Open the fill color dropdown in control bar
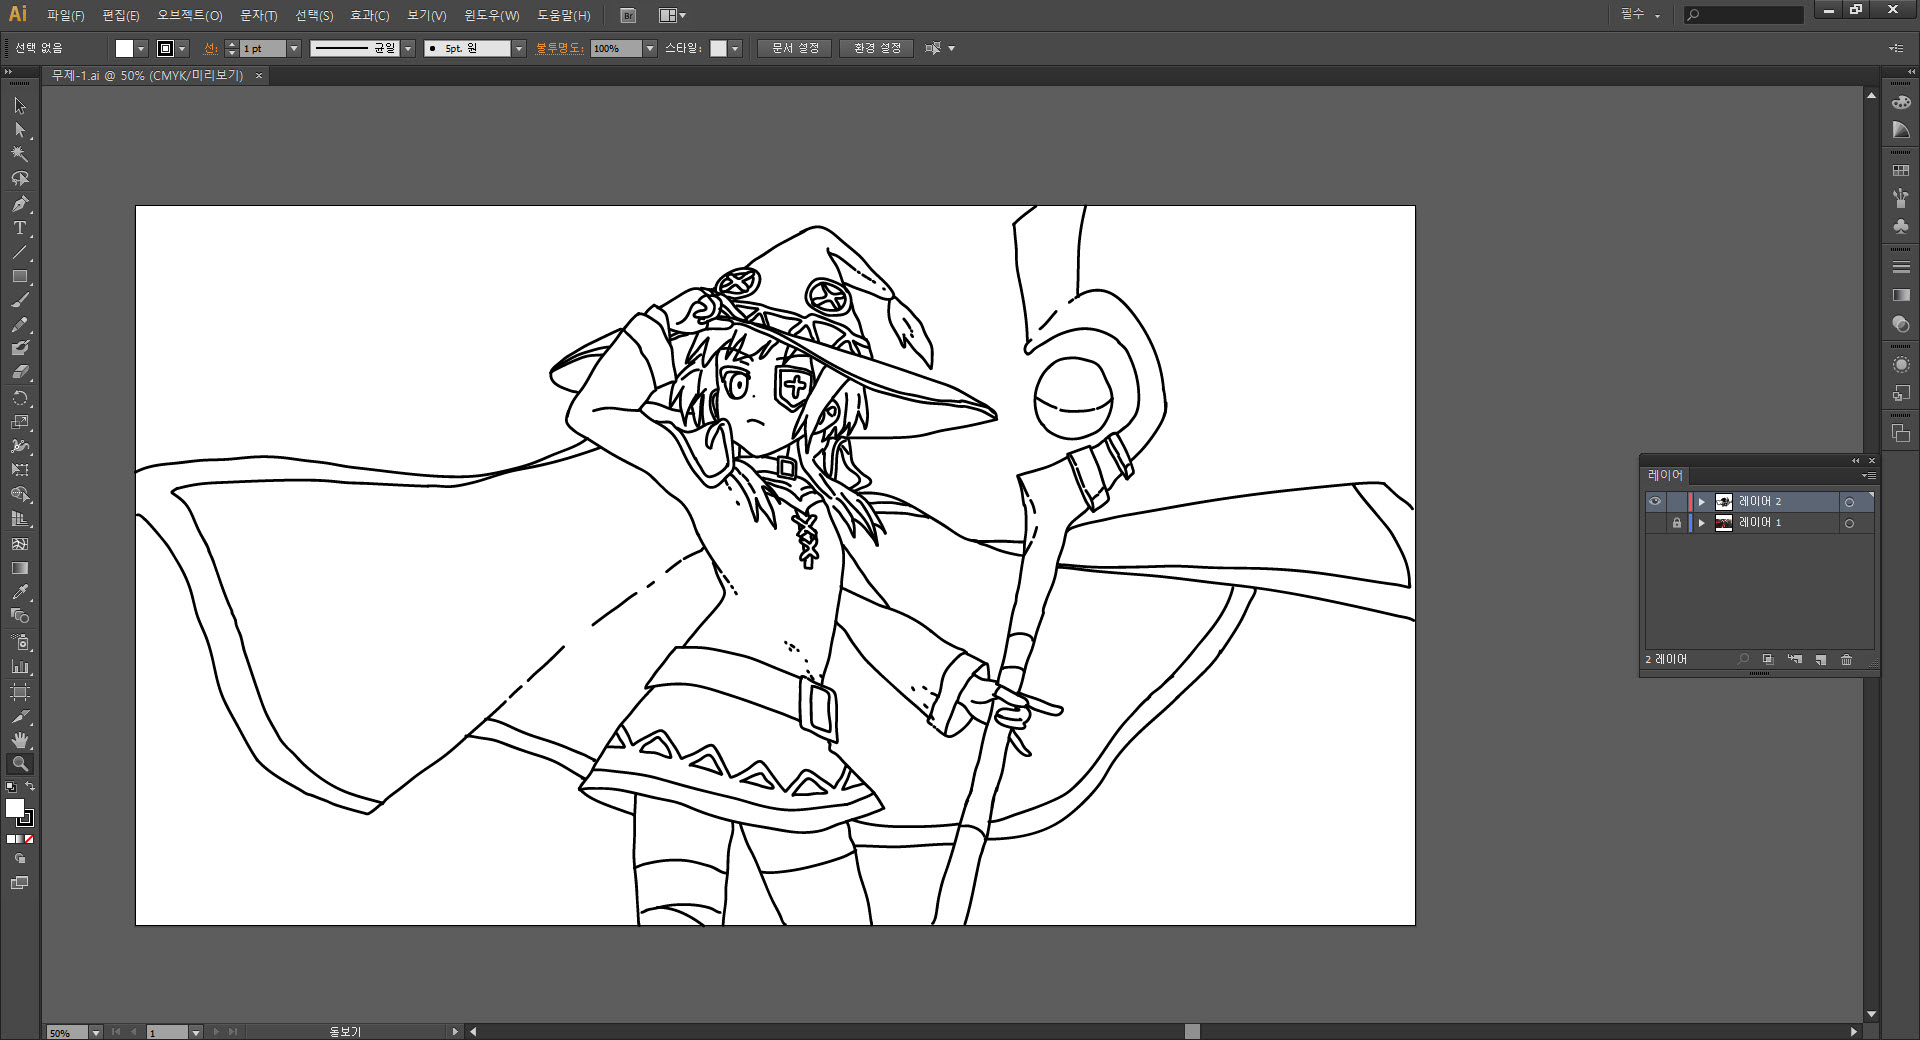This screenshot has height=1040, width=1920. coord(141,48)
